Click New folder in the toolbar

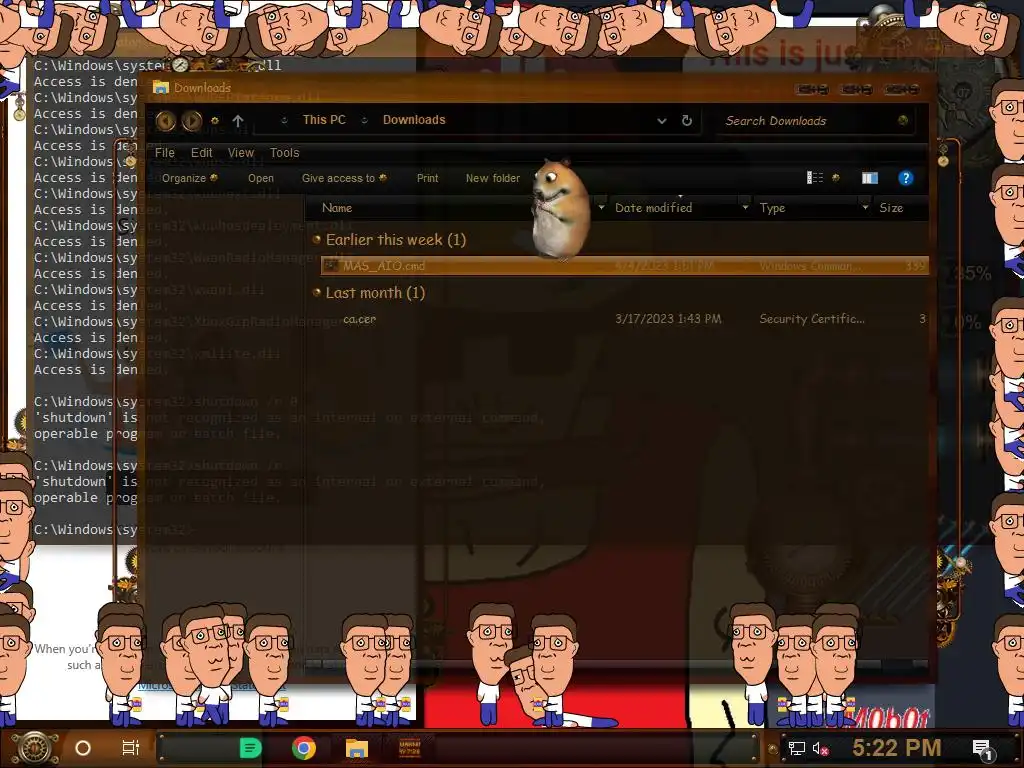pyautogui.click(x=492, y=178)
